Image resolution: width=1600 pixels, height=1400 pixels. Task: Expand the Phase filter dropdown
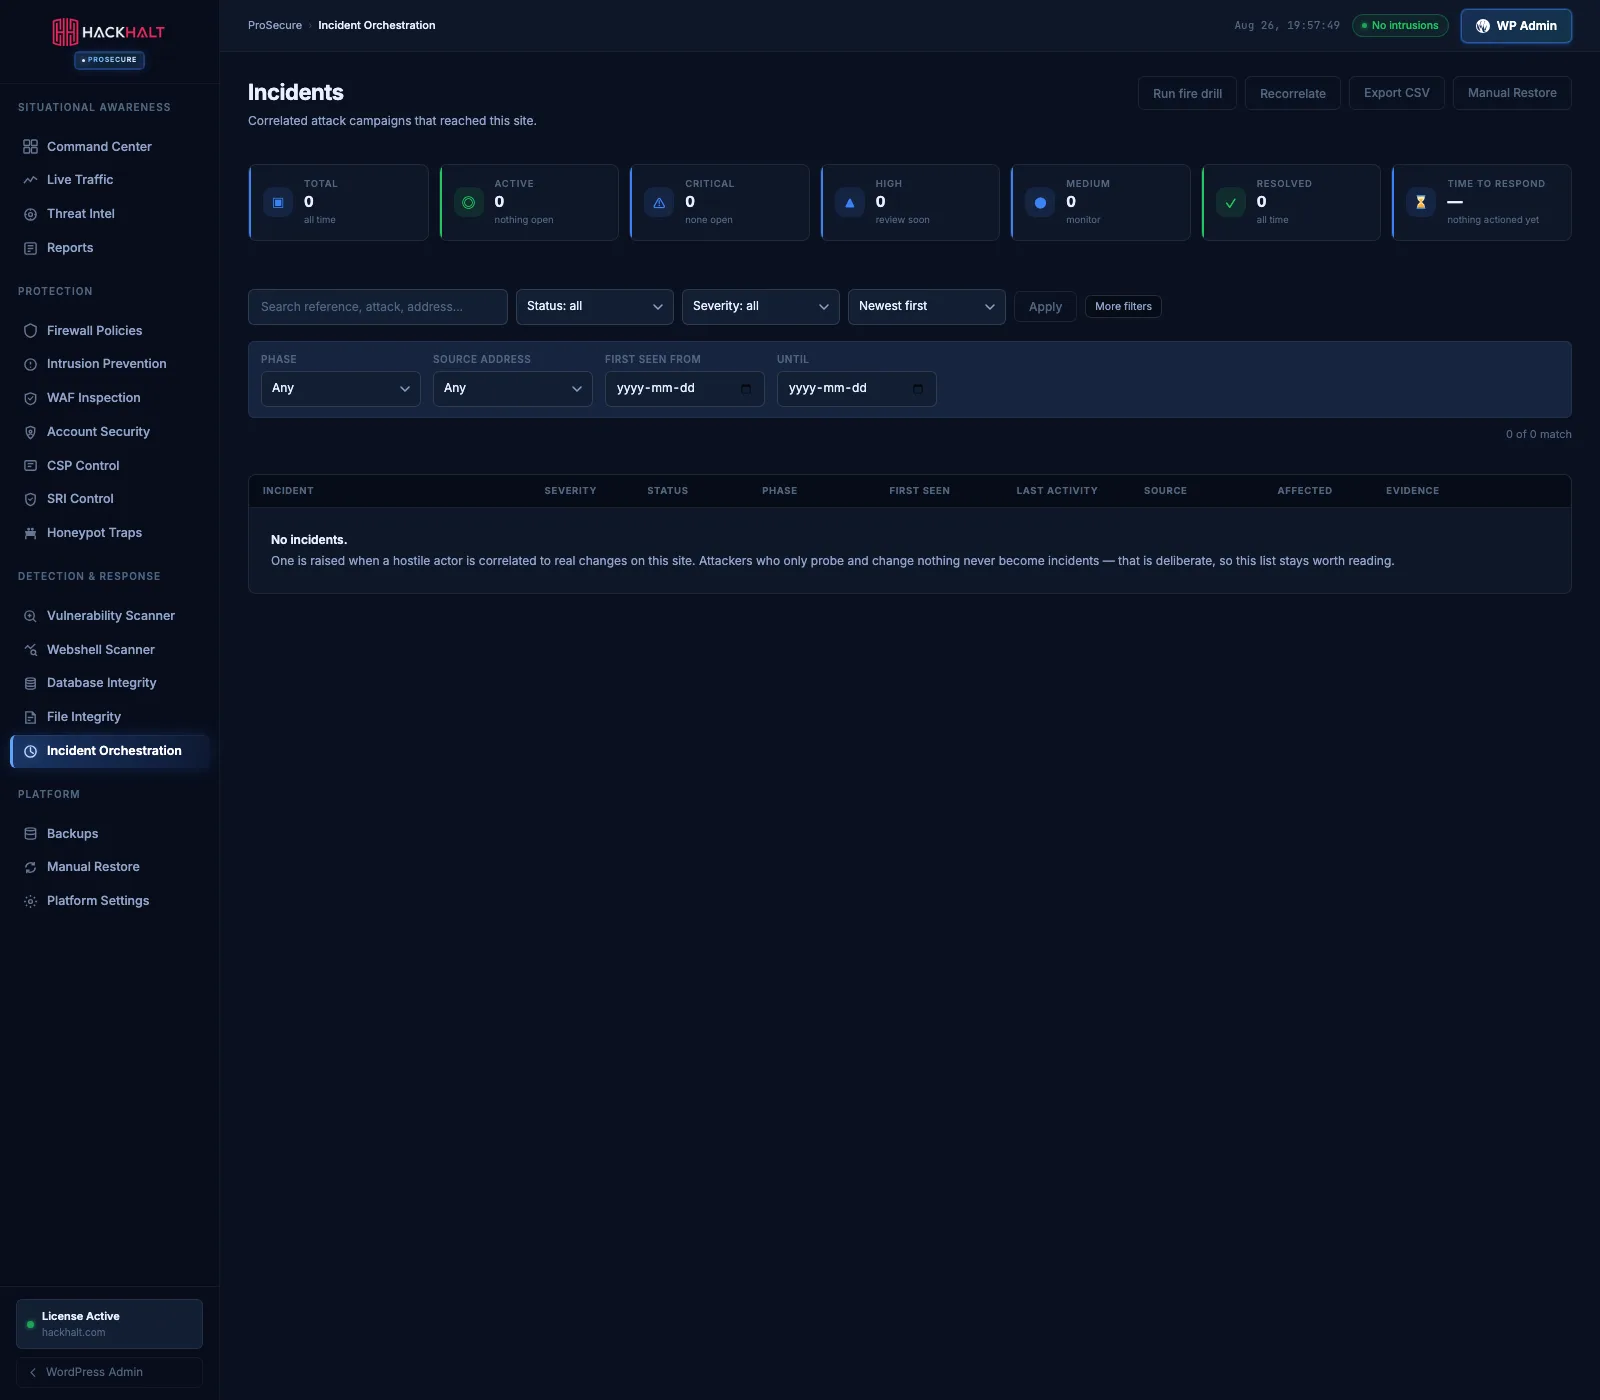[341, 389]
